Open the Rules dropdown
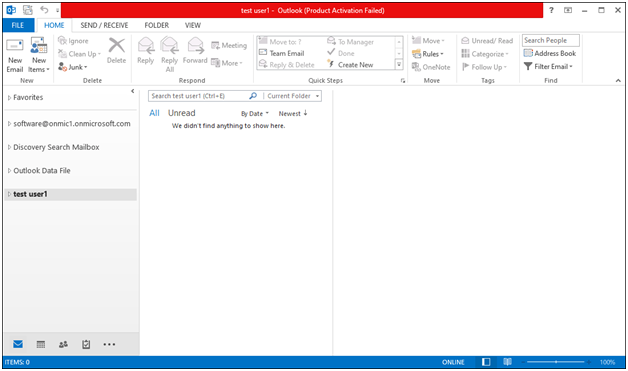The width and height of the screenshot is (628, 371). (428, 54)
